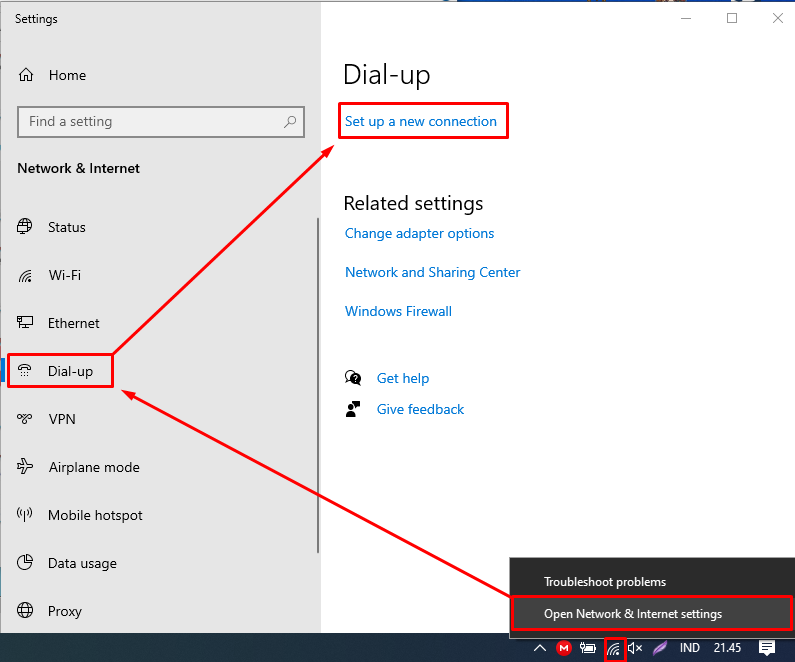
Task: Minimize the Settings window
Action: tap(686, 18)
